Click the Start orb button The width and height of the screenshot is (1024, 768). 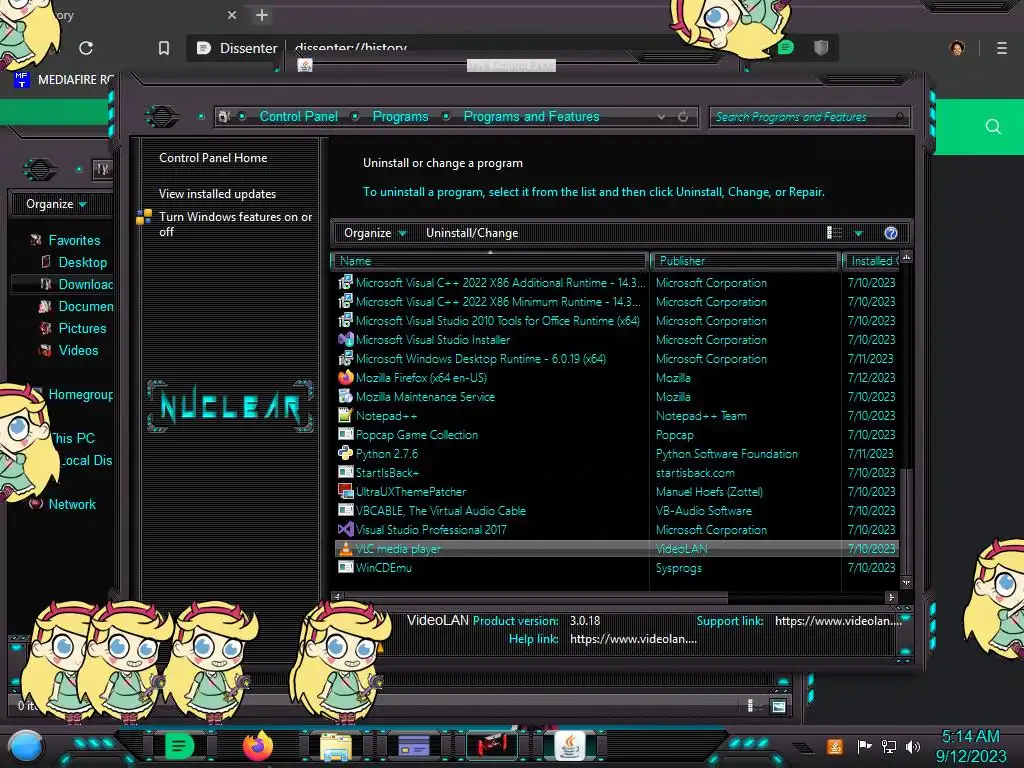[26, 748]
